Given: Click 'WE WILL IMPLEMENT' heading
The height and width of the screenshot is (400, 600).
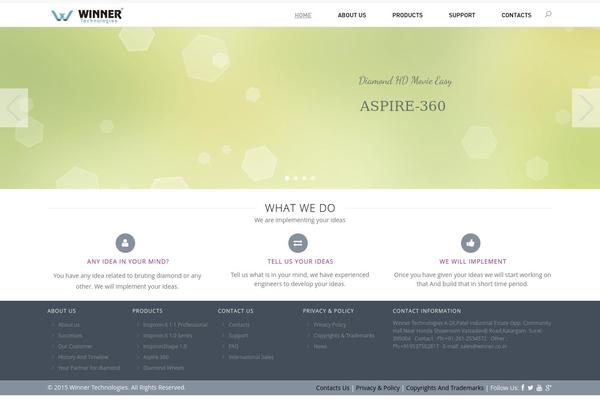Looking at the screenshot, I should [x=473, y=261].
